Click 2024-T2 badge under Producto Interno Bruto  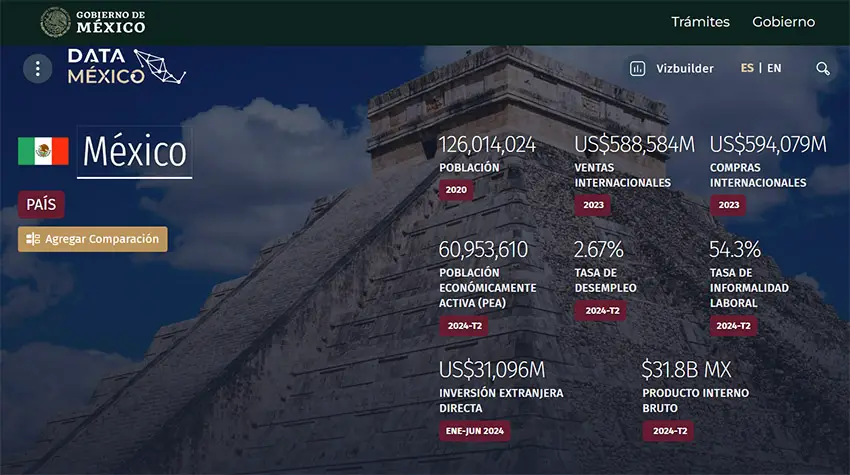(668, 431)
